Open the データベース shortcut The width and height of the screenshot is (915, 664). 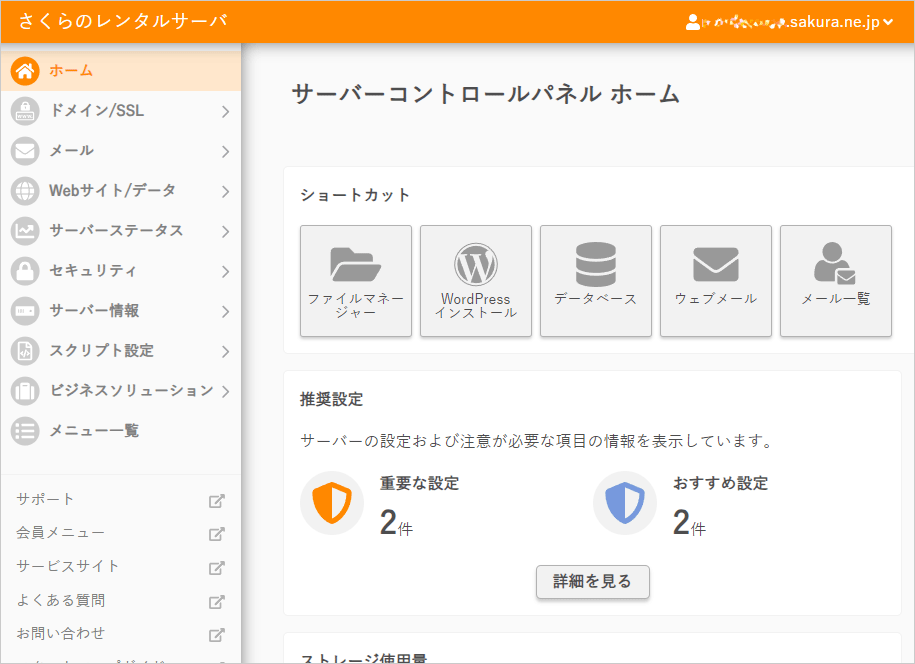[596, 281]
